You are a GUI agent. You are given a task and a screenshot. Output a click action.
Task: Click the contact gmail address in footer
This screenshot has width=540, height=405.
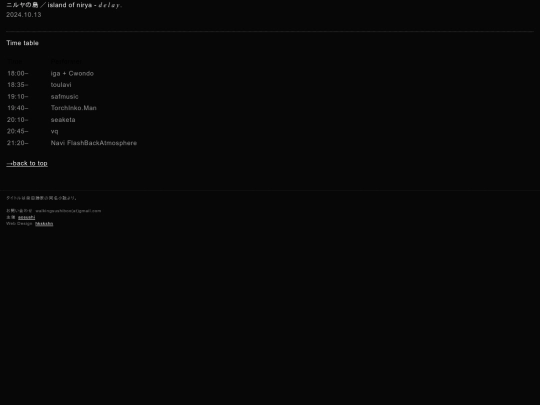(68, 211)
